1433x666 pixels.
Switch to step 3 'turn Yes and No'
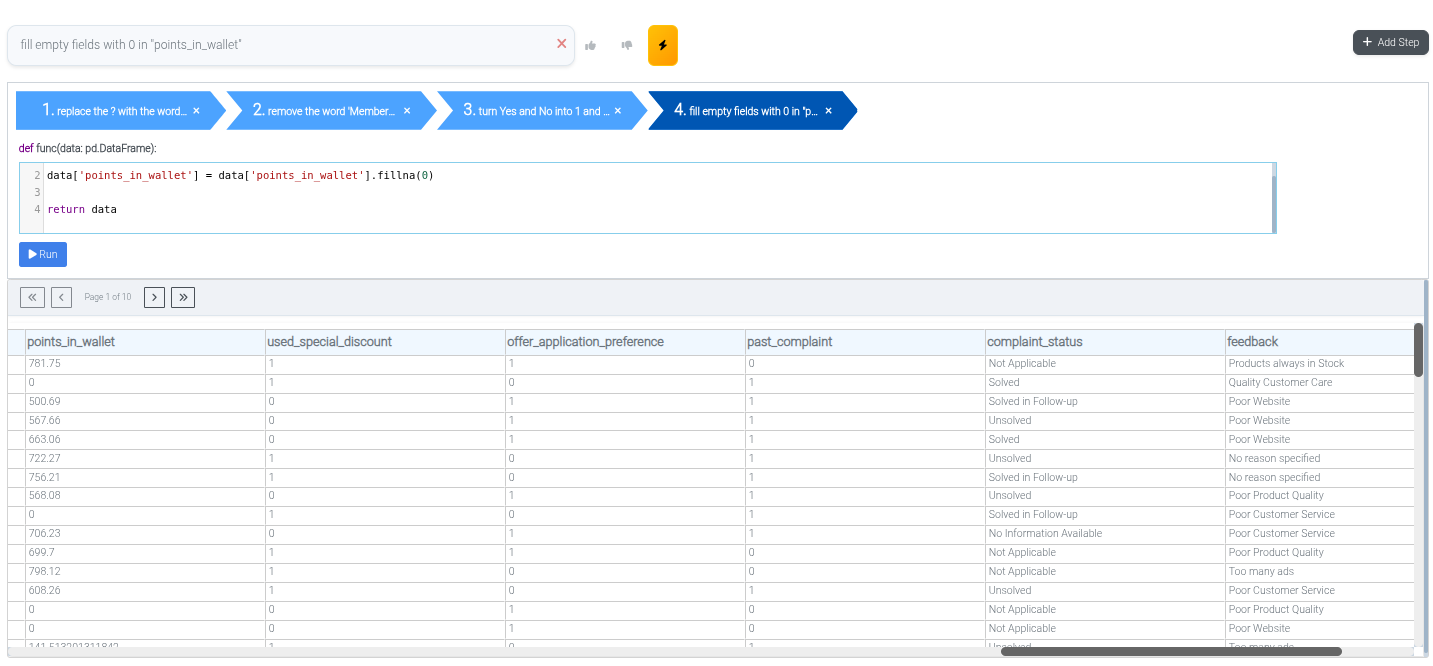[x=536, y=111]
